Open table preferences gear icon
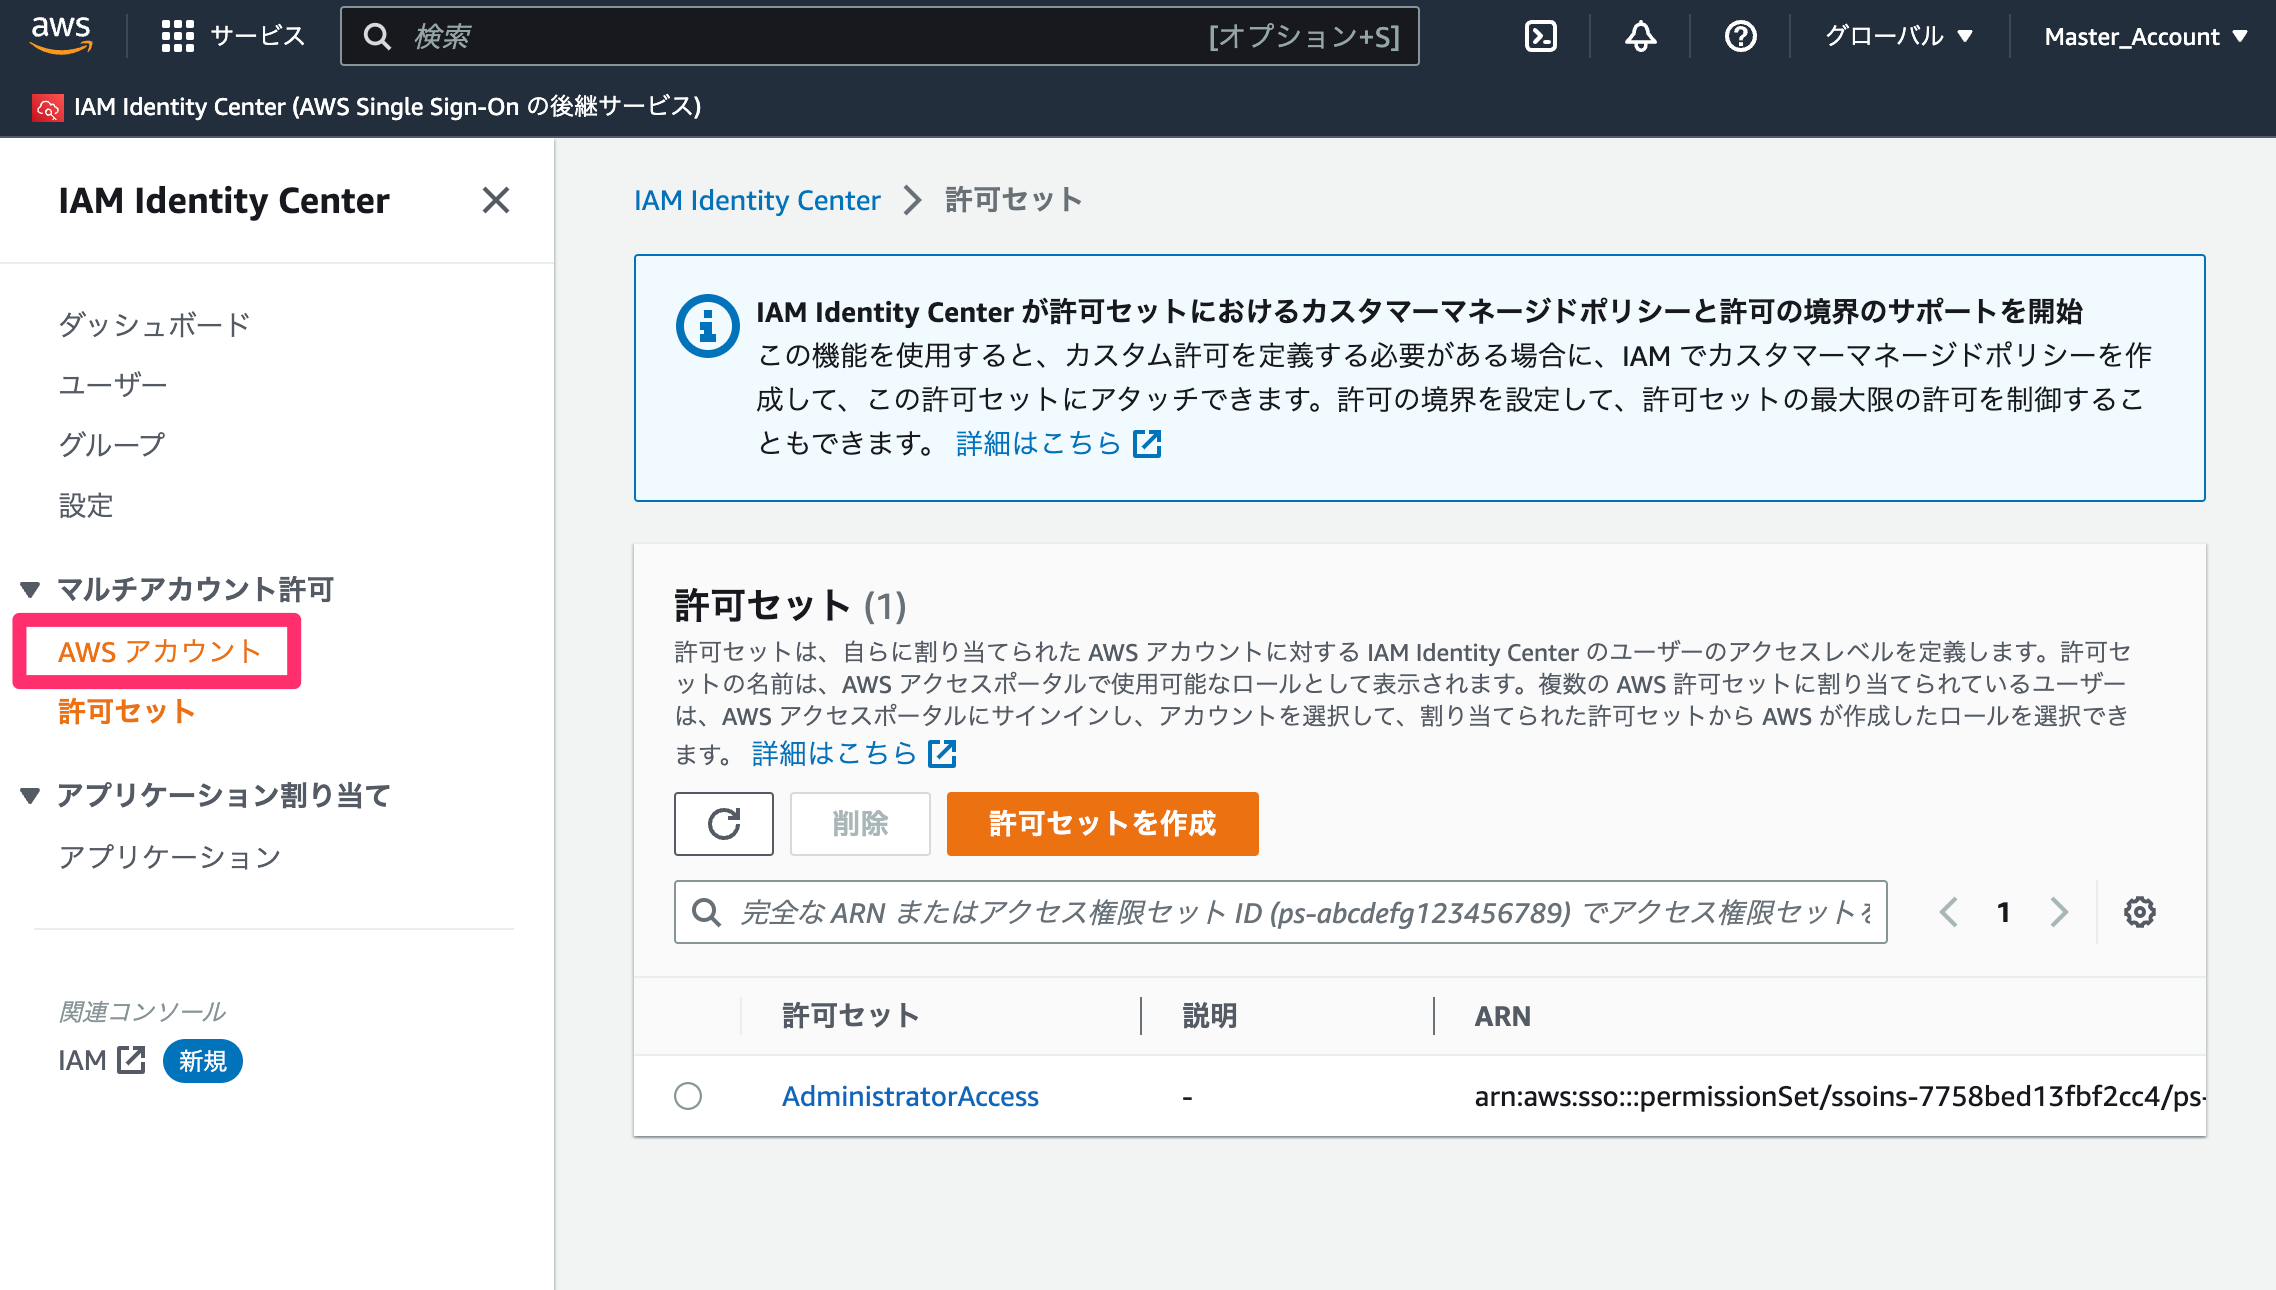Image resolution: width=2276 pixels, height=1290 pixels. click(2139, 912)
